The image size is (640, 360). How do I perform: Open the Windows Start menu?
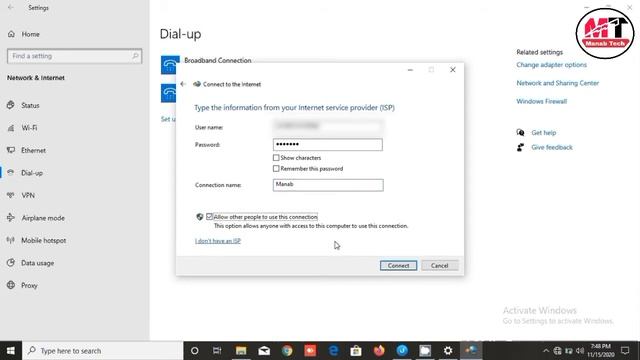(x=11, y=351)
